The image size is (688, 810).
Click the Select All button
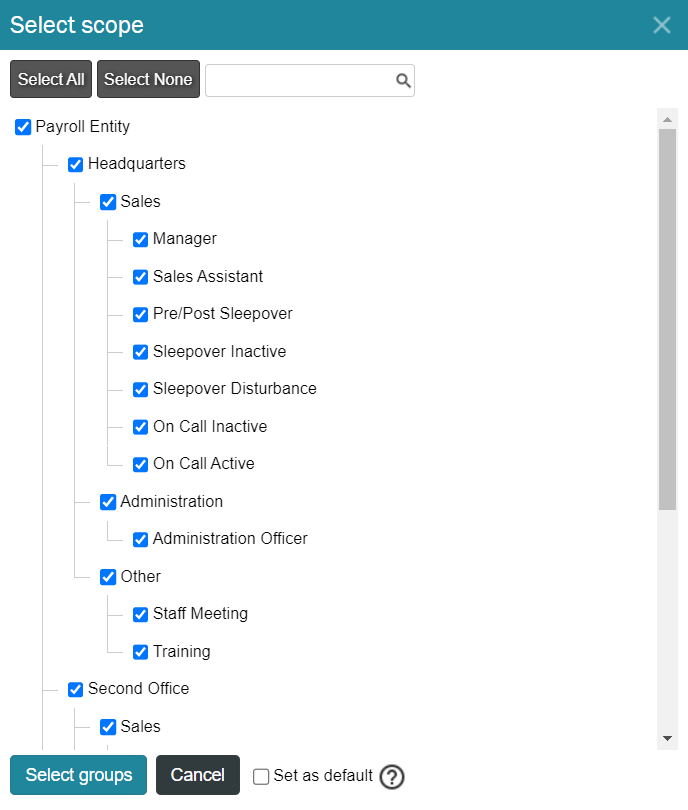point(51,79)
